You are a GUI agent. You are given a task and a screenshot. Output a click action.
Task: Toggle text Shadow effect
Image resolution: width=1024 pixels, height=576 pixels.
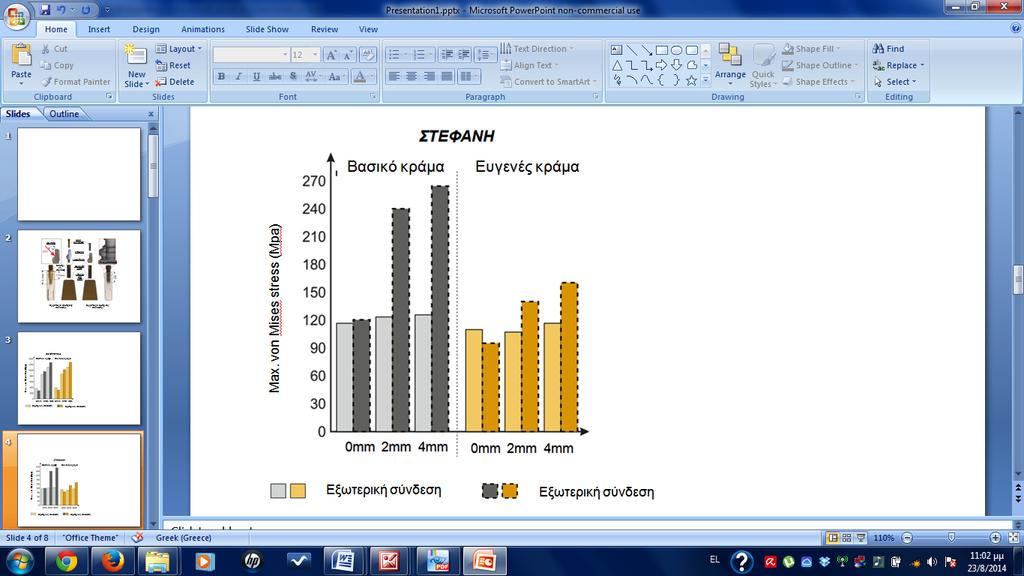point(293,76)
